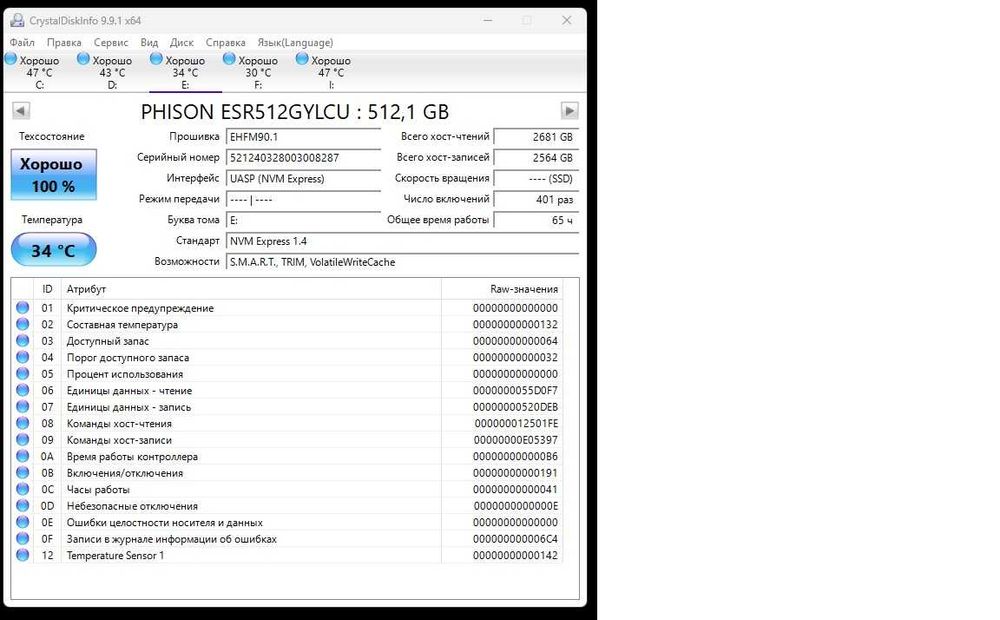Close the CrystalDiskInfo window
This screenshot has width=1000, height=620.
566,20
